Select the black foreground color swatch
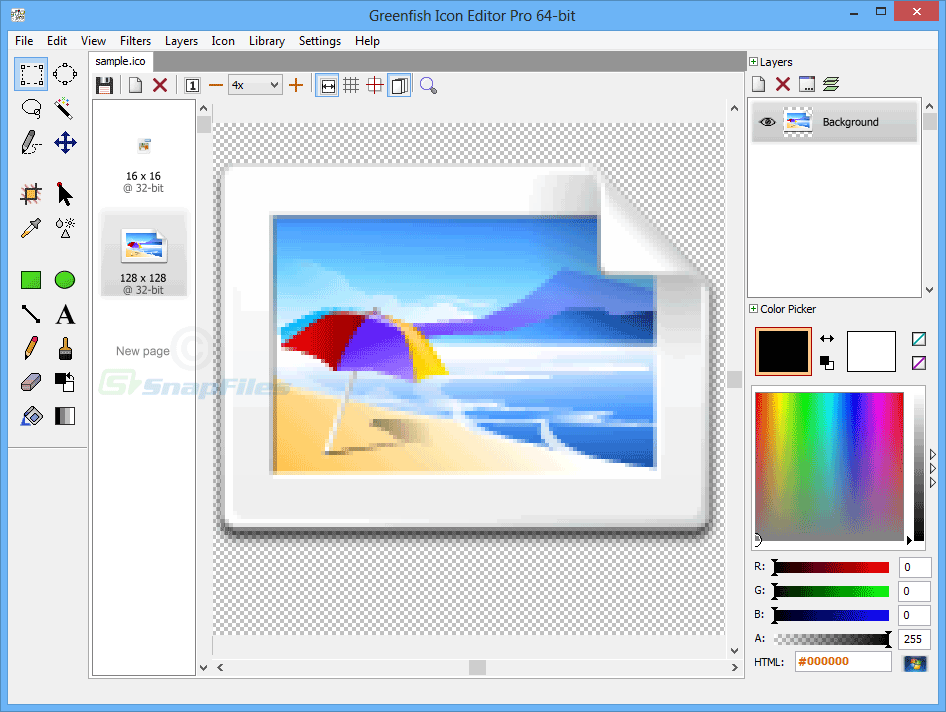The height and width of the screenshot is (712, 946). click(x=783, y=351)
